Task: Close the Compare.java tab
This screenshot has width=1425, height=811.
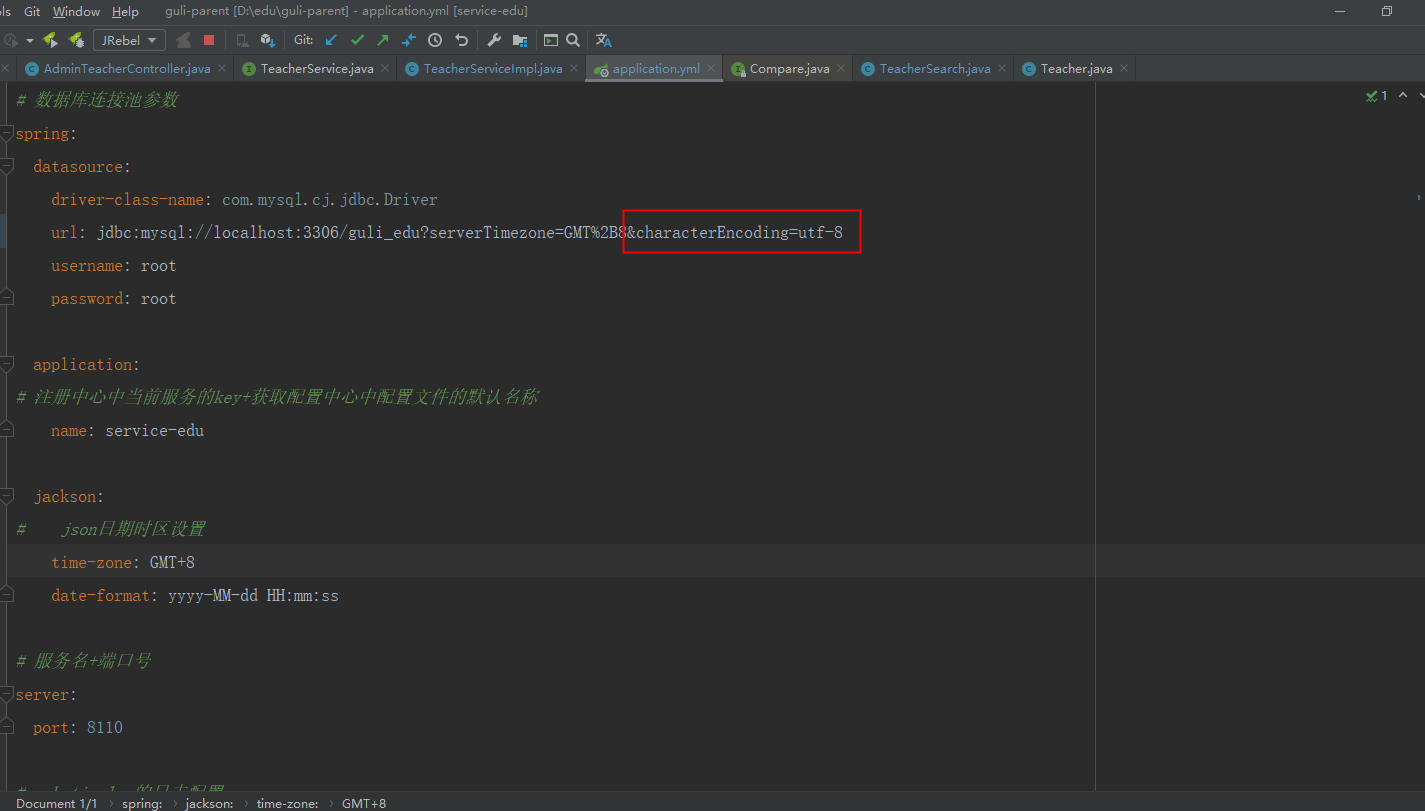Action: (841, 69)
